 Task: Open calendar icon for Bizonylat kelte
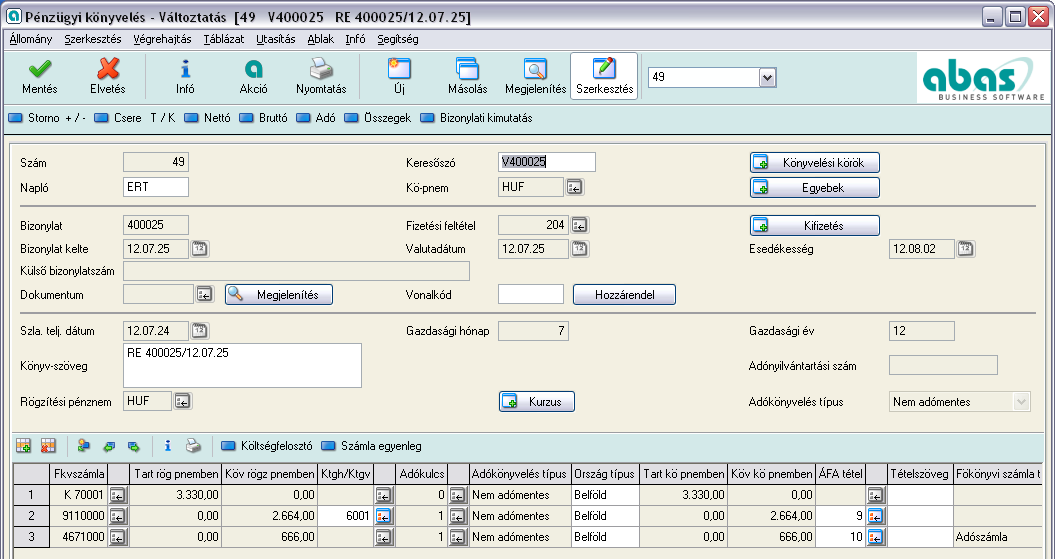200,249
